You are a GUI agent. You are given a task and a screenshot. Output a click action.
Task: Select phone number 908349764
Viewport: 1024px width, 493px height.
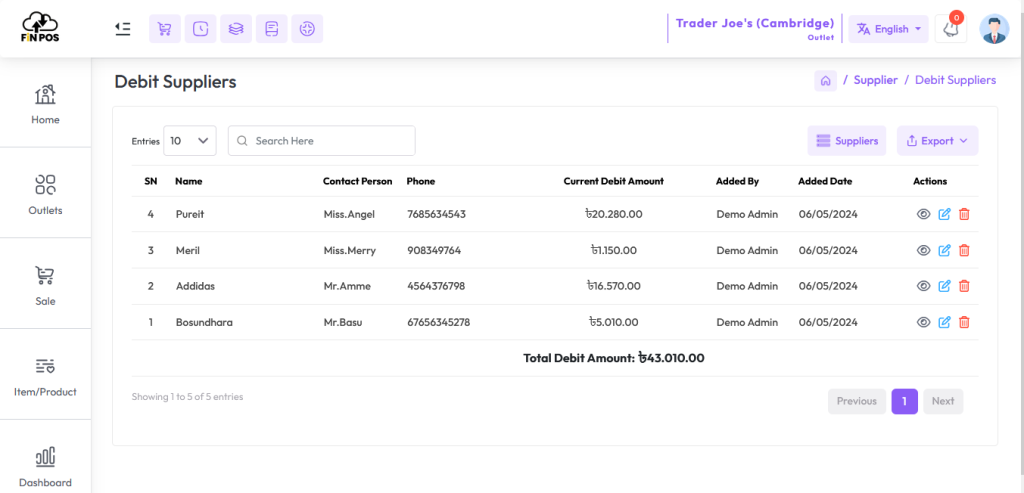click(x=434, y=250)
